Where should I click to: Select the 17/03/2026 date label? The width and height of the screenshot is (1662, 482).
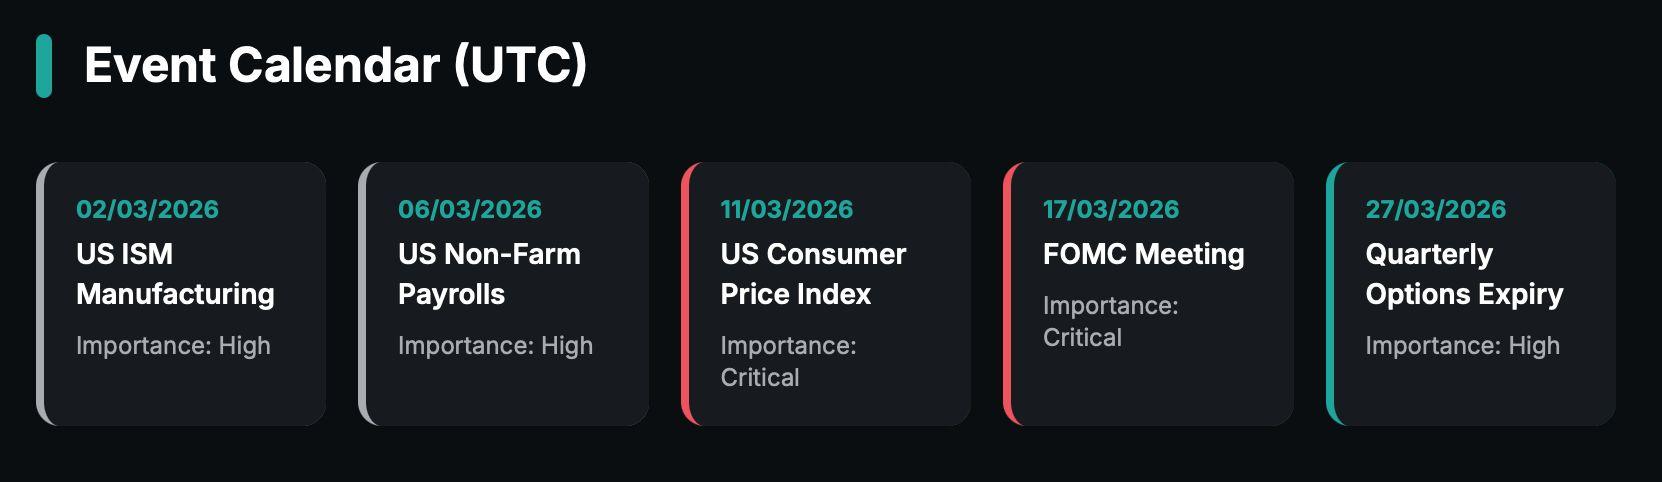pos(1111,209)
